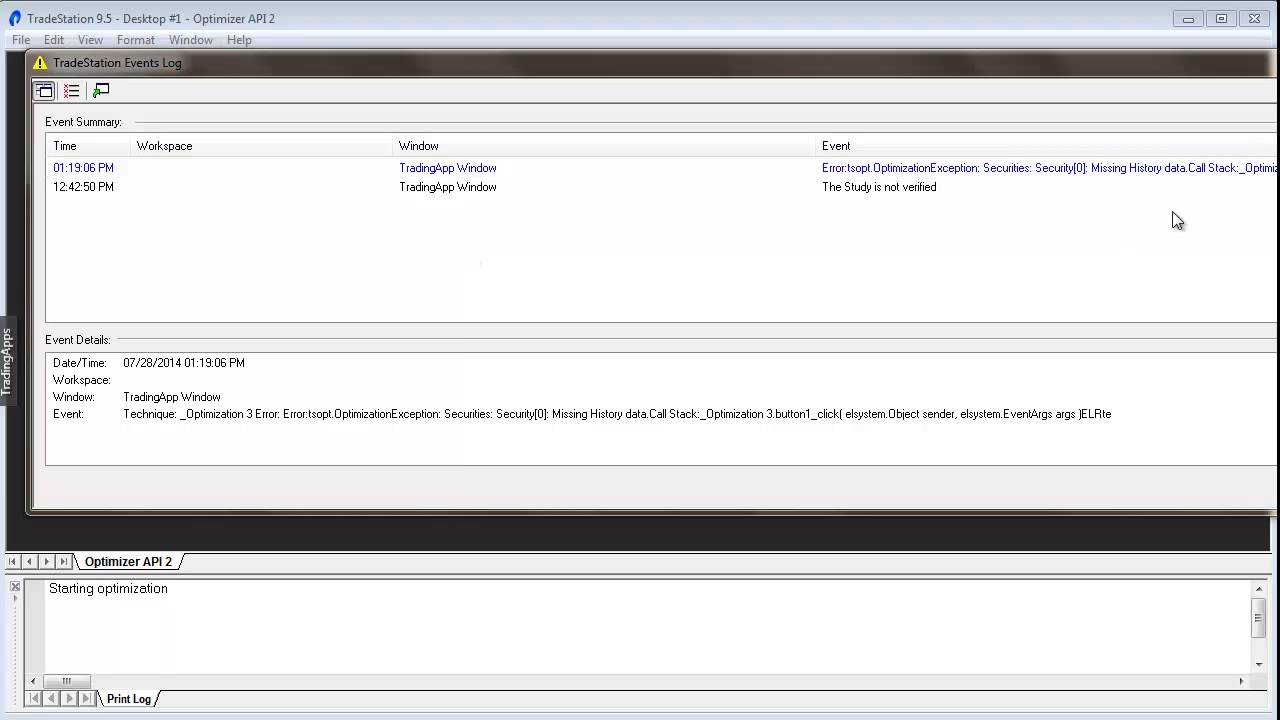
Task: Go to previous output pane tab
Action: point(51,699)
